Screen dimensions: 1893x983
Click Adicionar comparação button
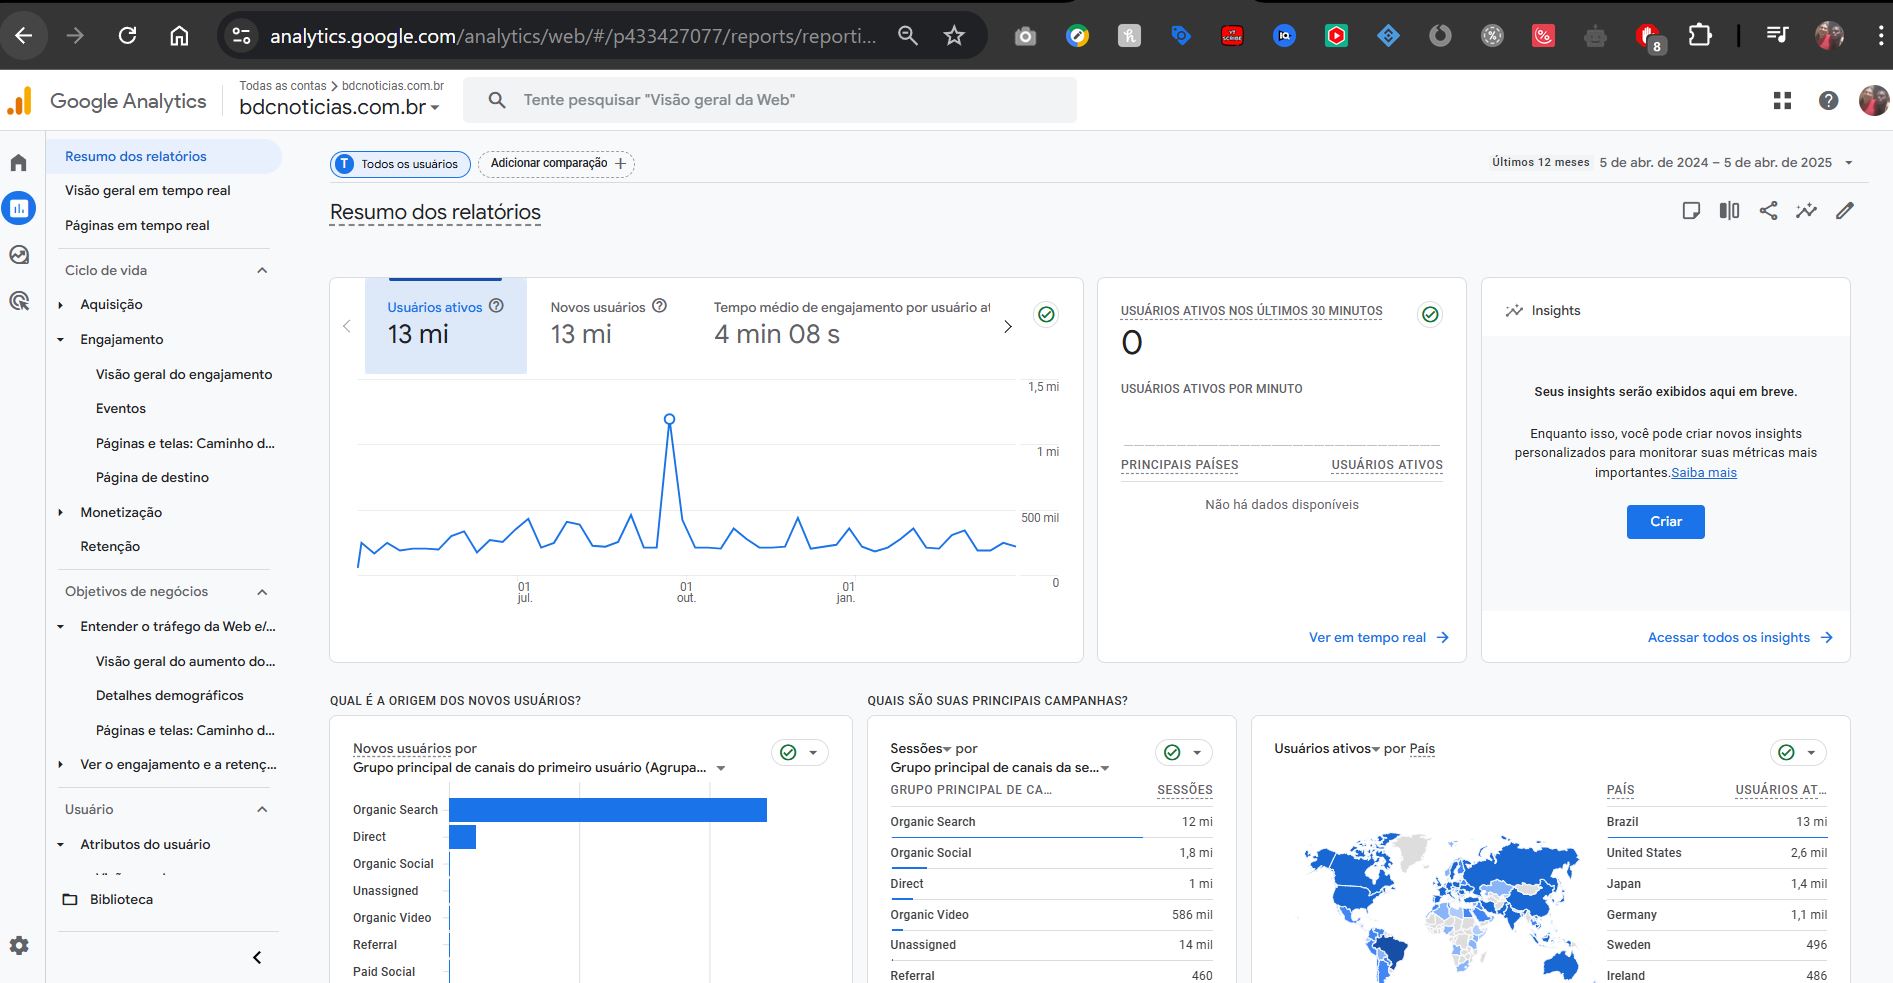click(x=556, y=163)
